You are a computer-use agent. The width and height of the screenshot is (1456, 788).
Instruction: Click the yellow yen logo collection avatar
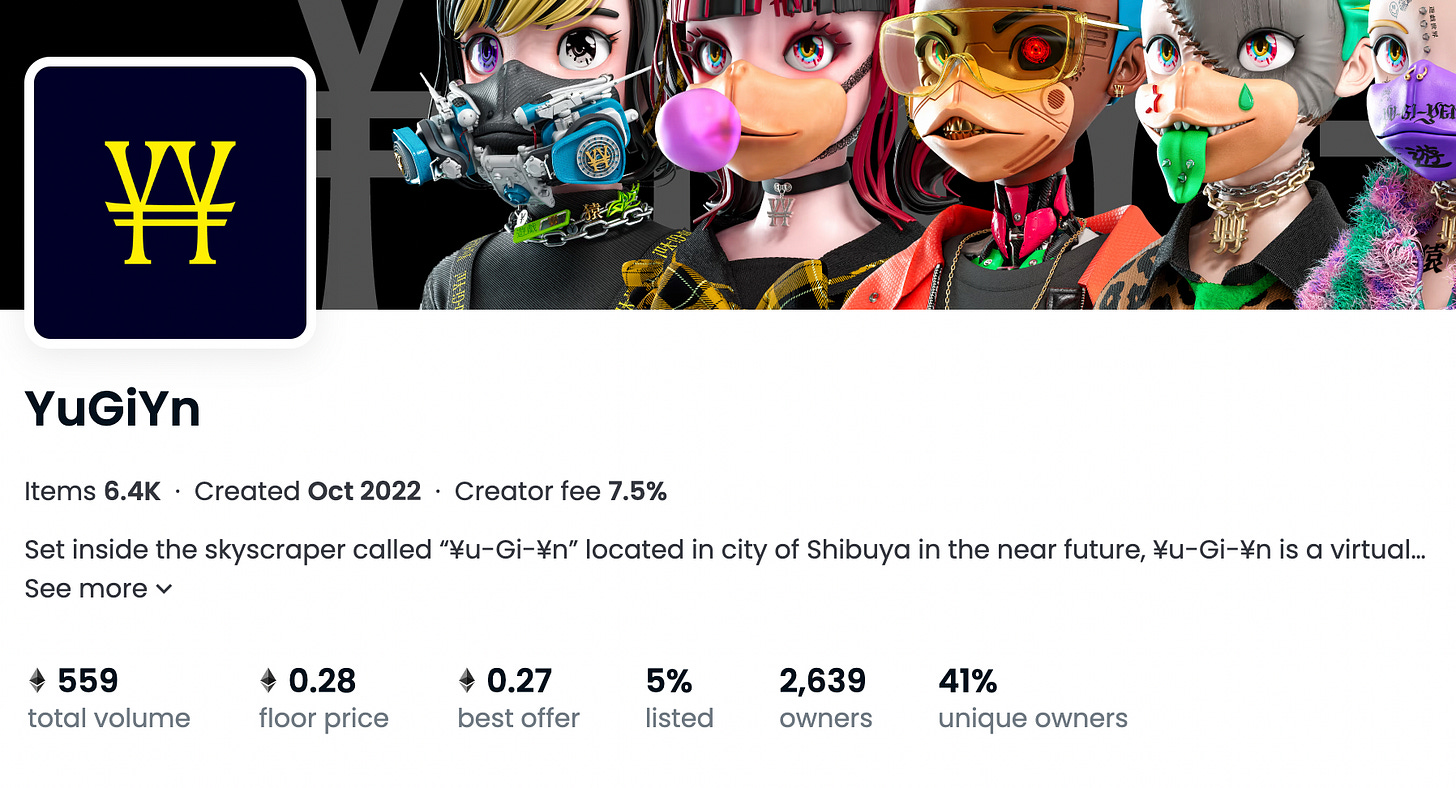[170, 202]
